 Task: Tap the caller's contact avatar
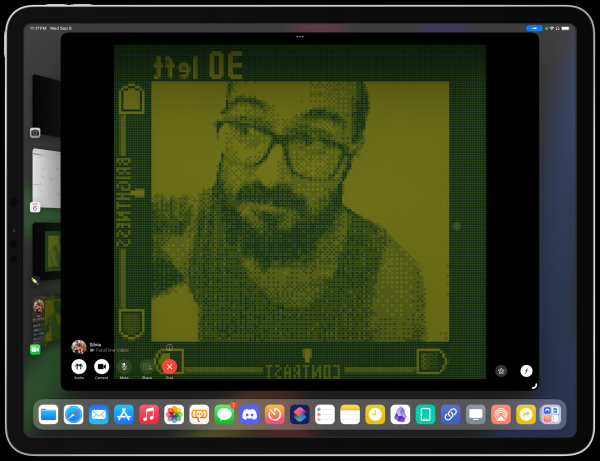tap(79, 347)
